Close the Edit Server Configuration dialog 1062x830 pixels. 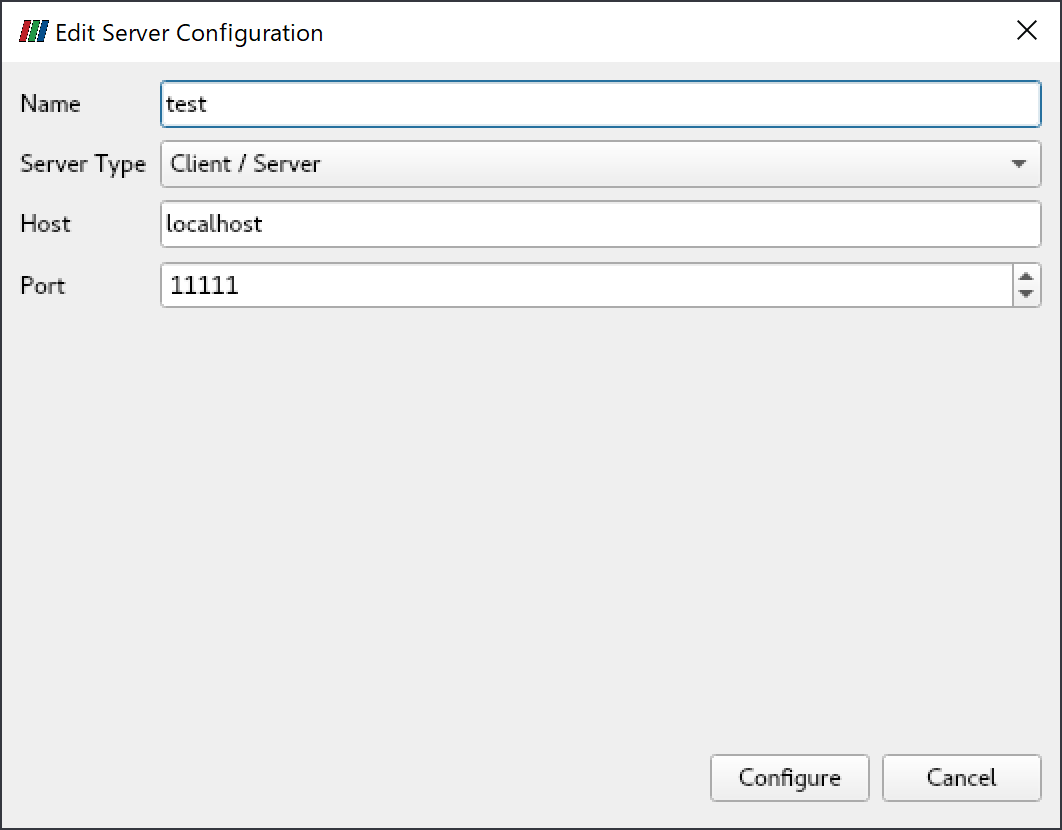[1026, 31]
